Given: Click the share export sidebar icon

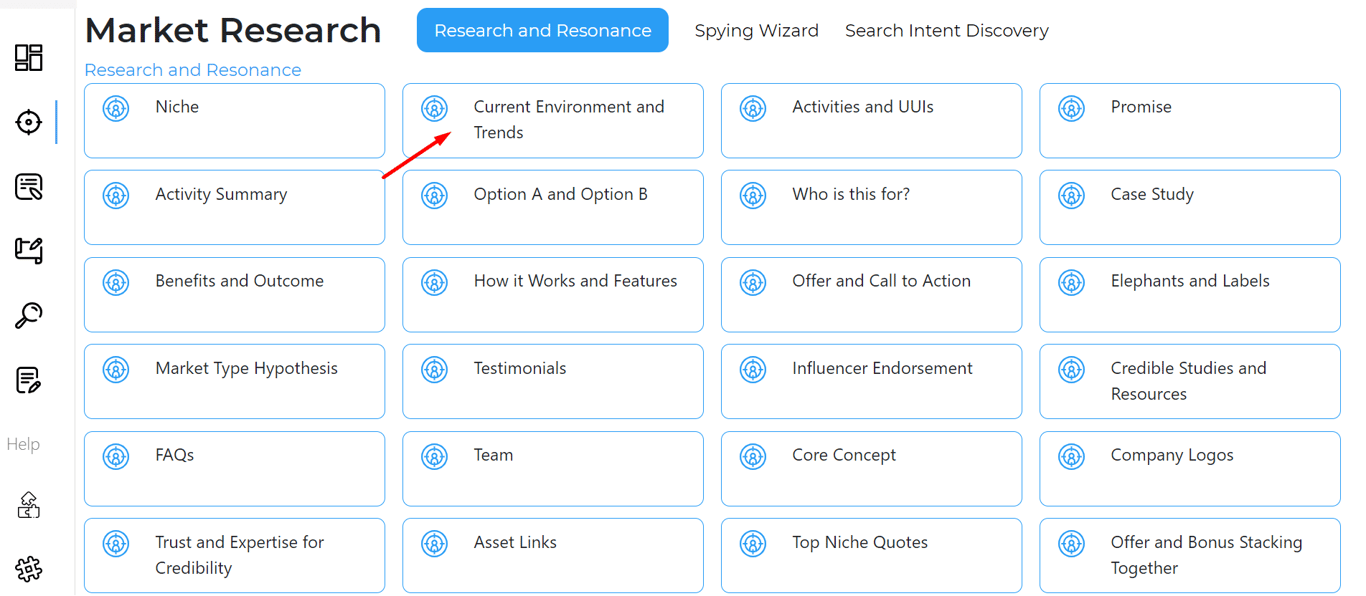Looking at the screenshot, I should [x=29, y=505].
